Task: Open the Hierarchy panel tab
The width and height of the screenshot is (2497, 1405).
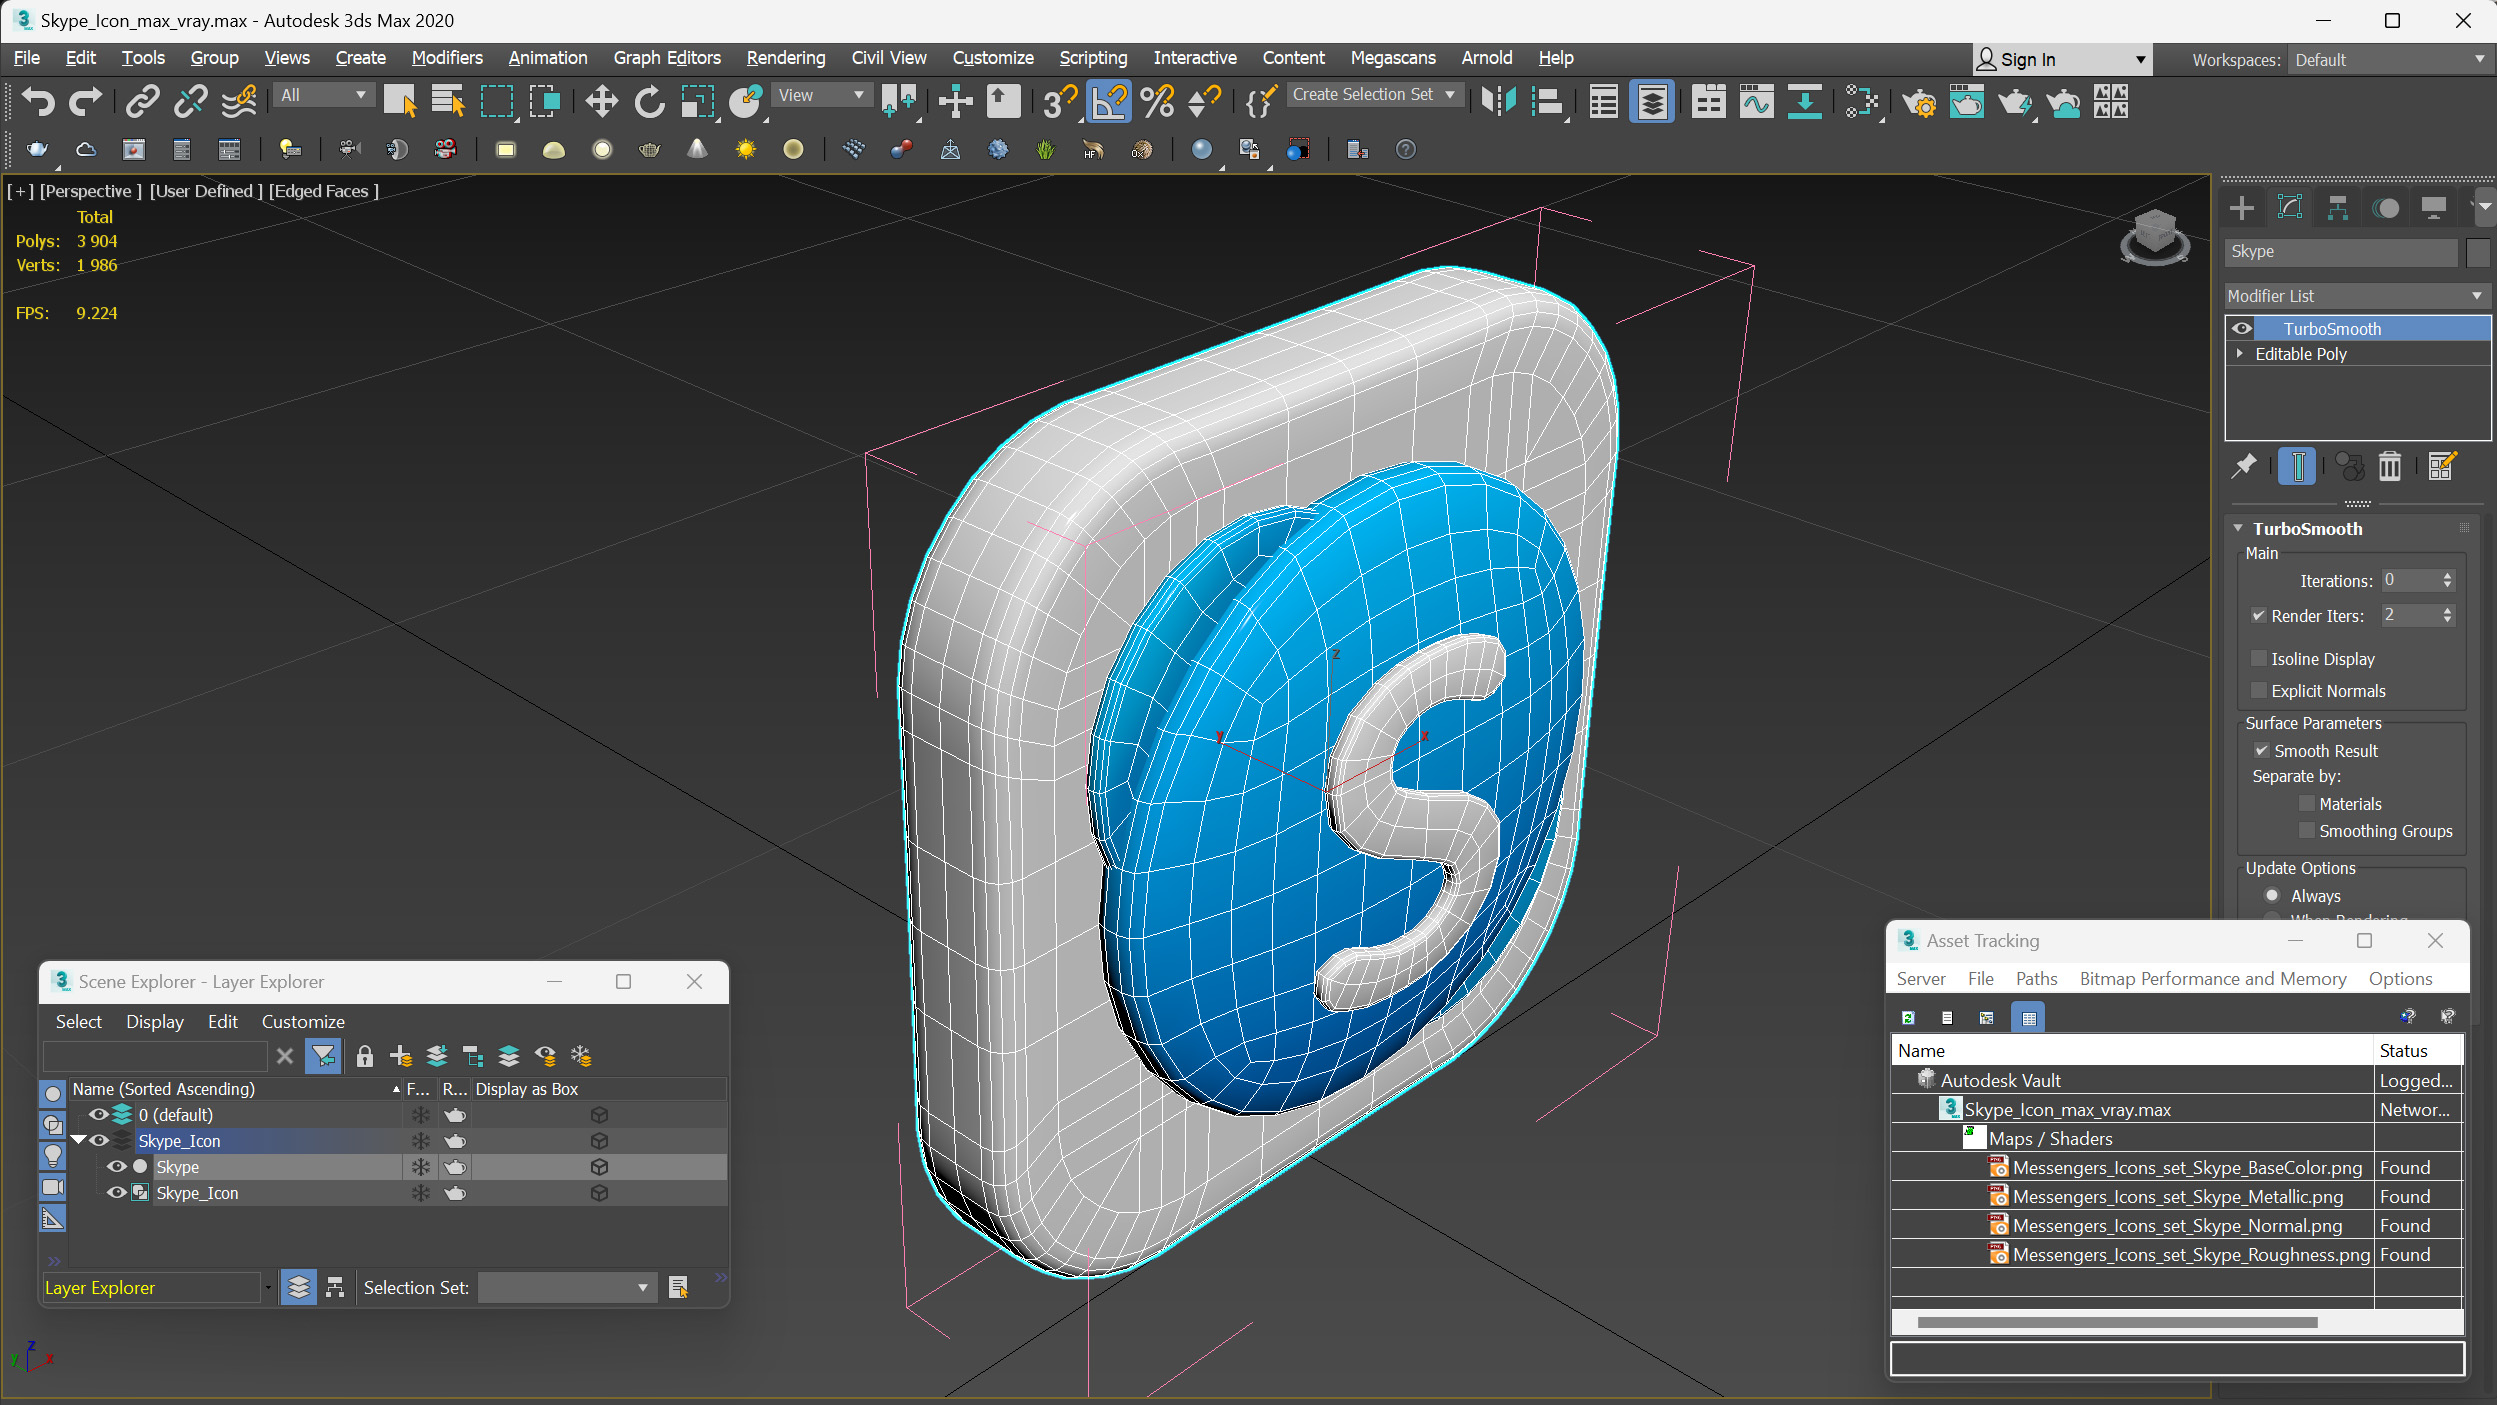Action: tap(2338, 208)
